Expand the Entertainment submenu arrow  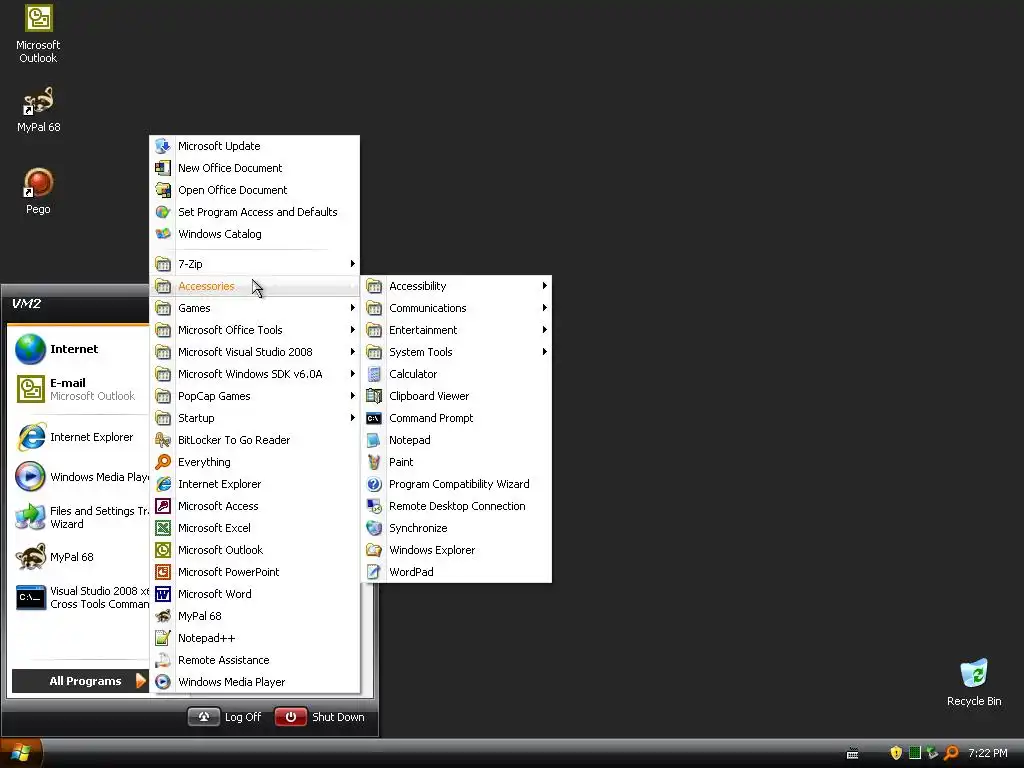pyautogui.click(x=545, y=330)
